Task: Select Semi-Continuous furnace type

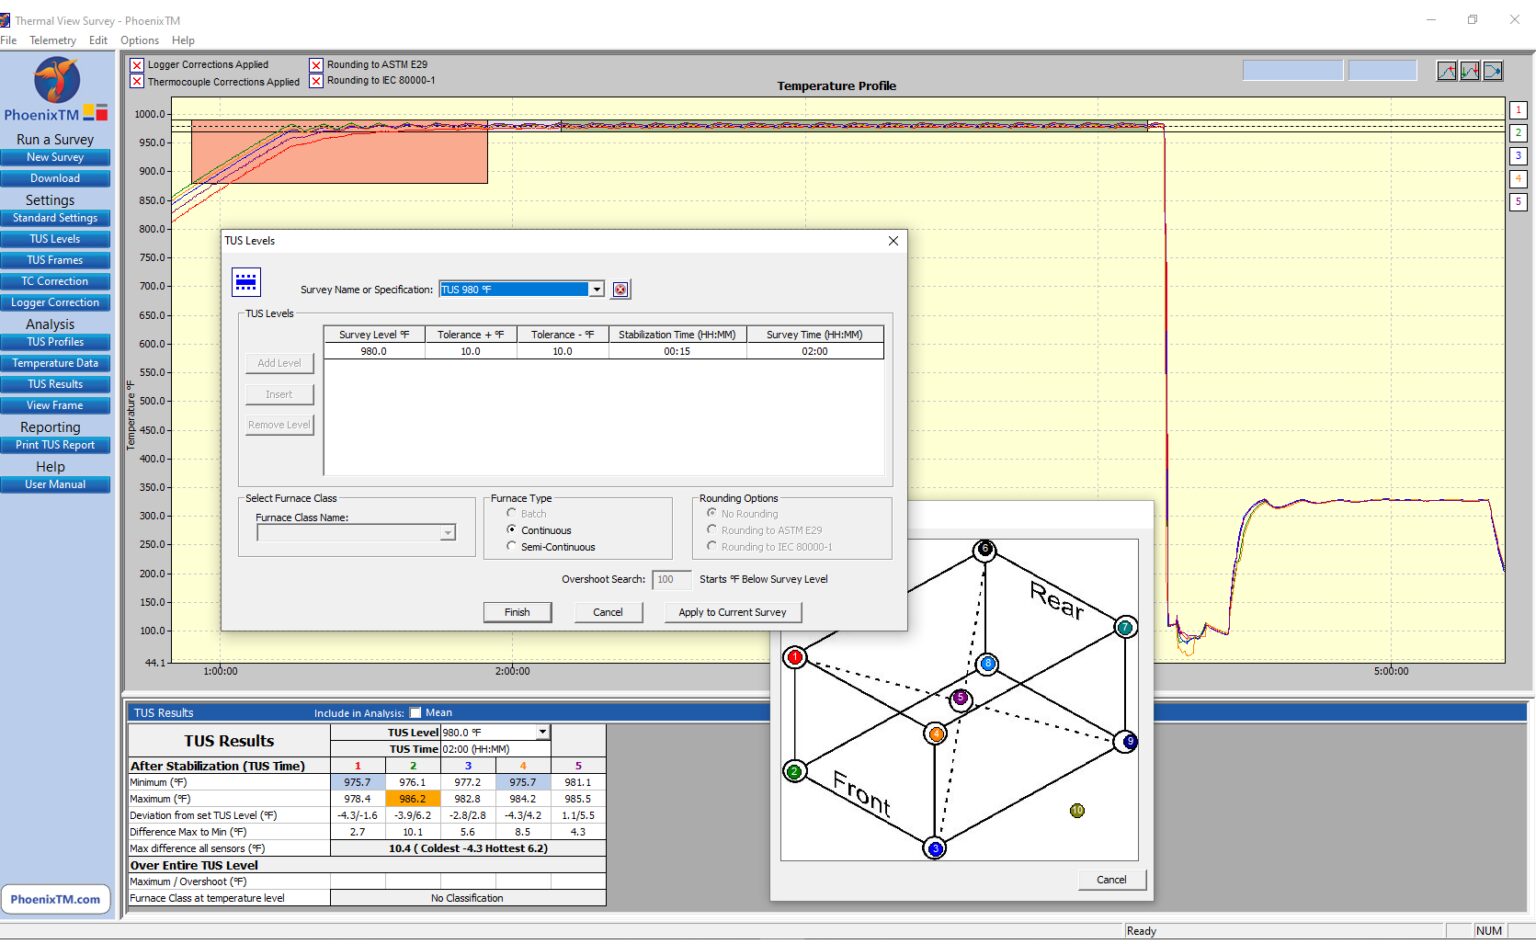Action: click(x=512, y=547)
